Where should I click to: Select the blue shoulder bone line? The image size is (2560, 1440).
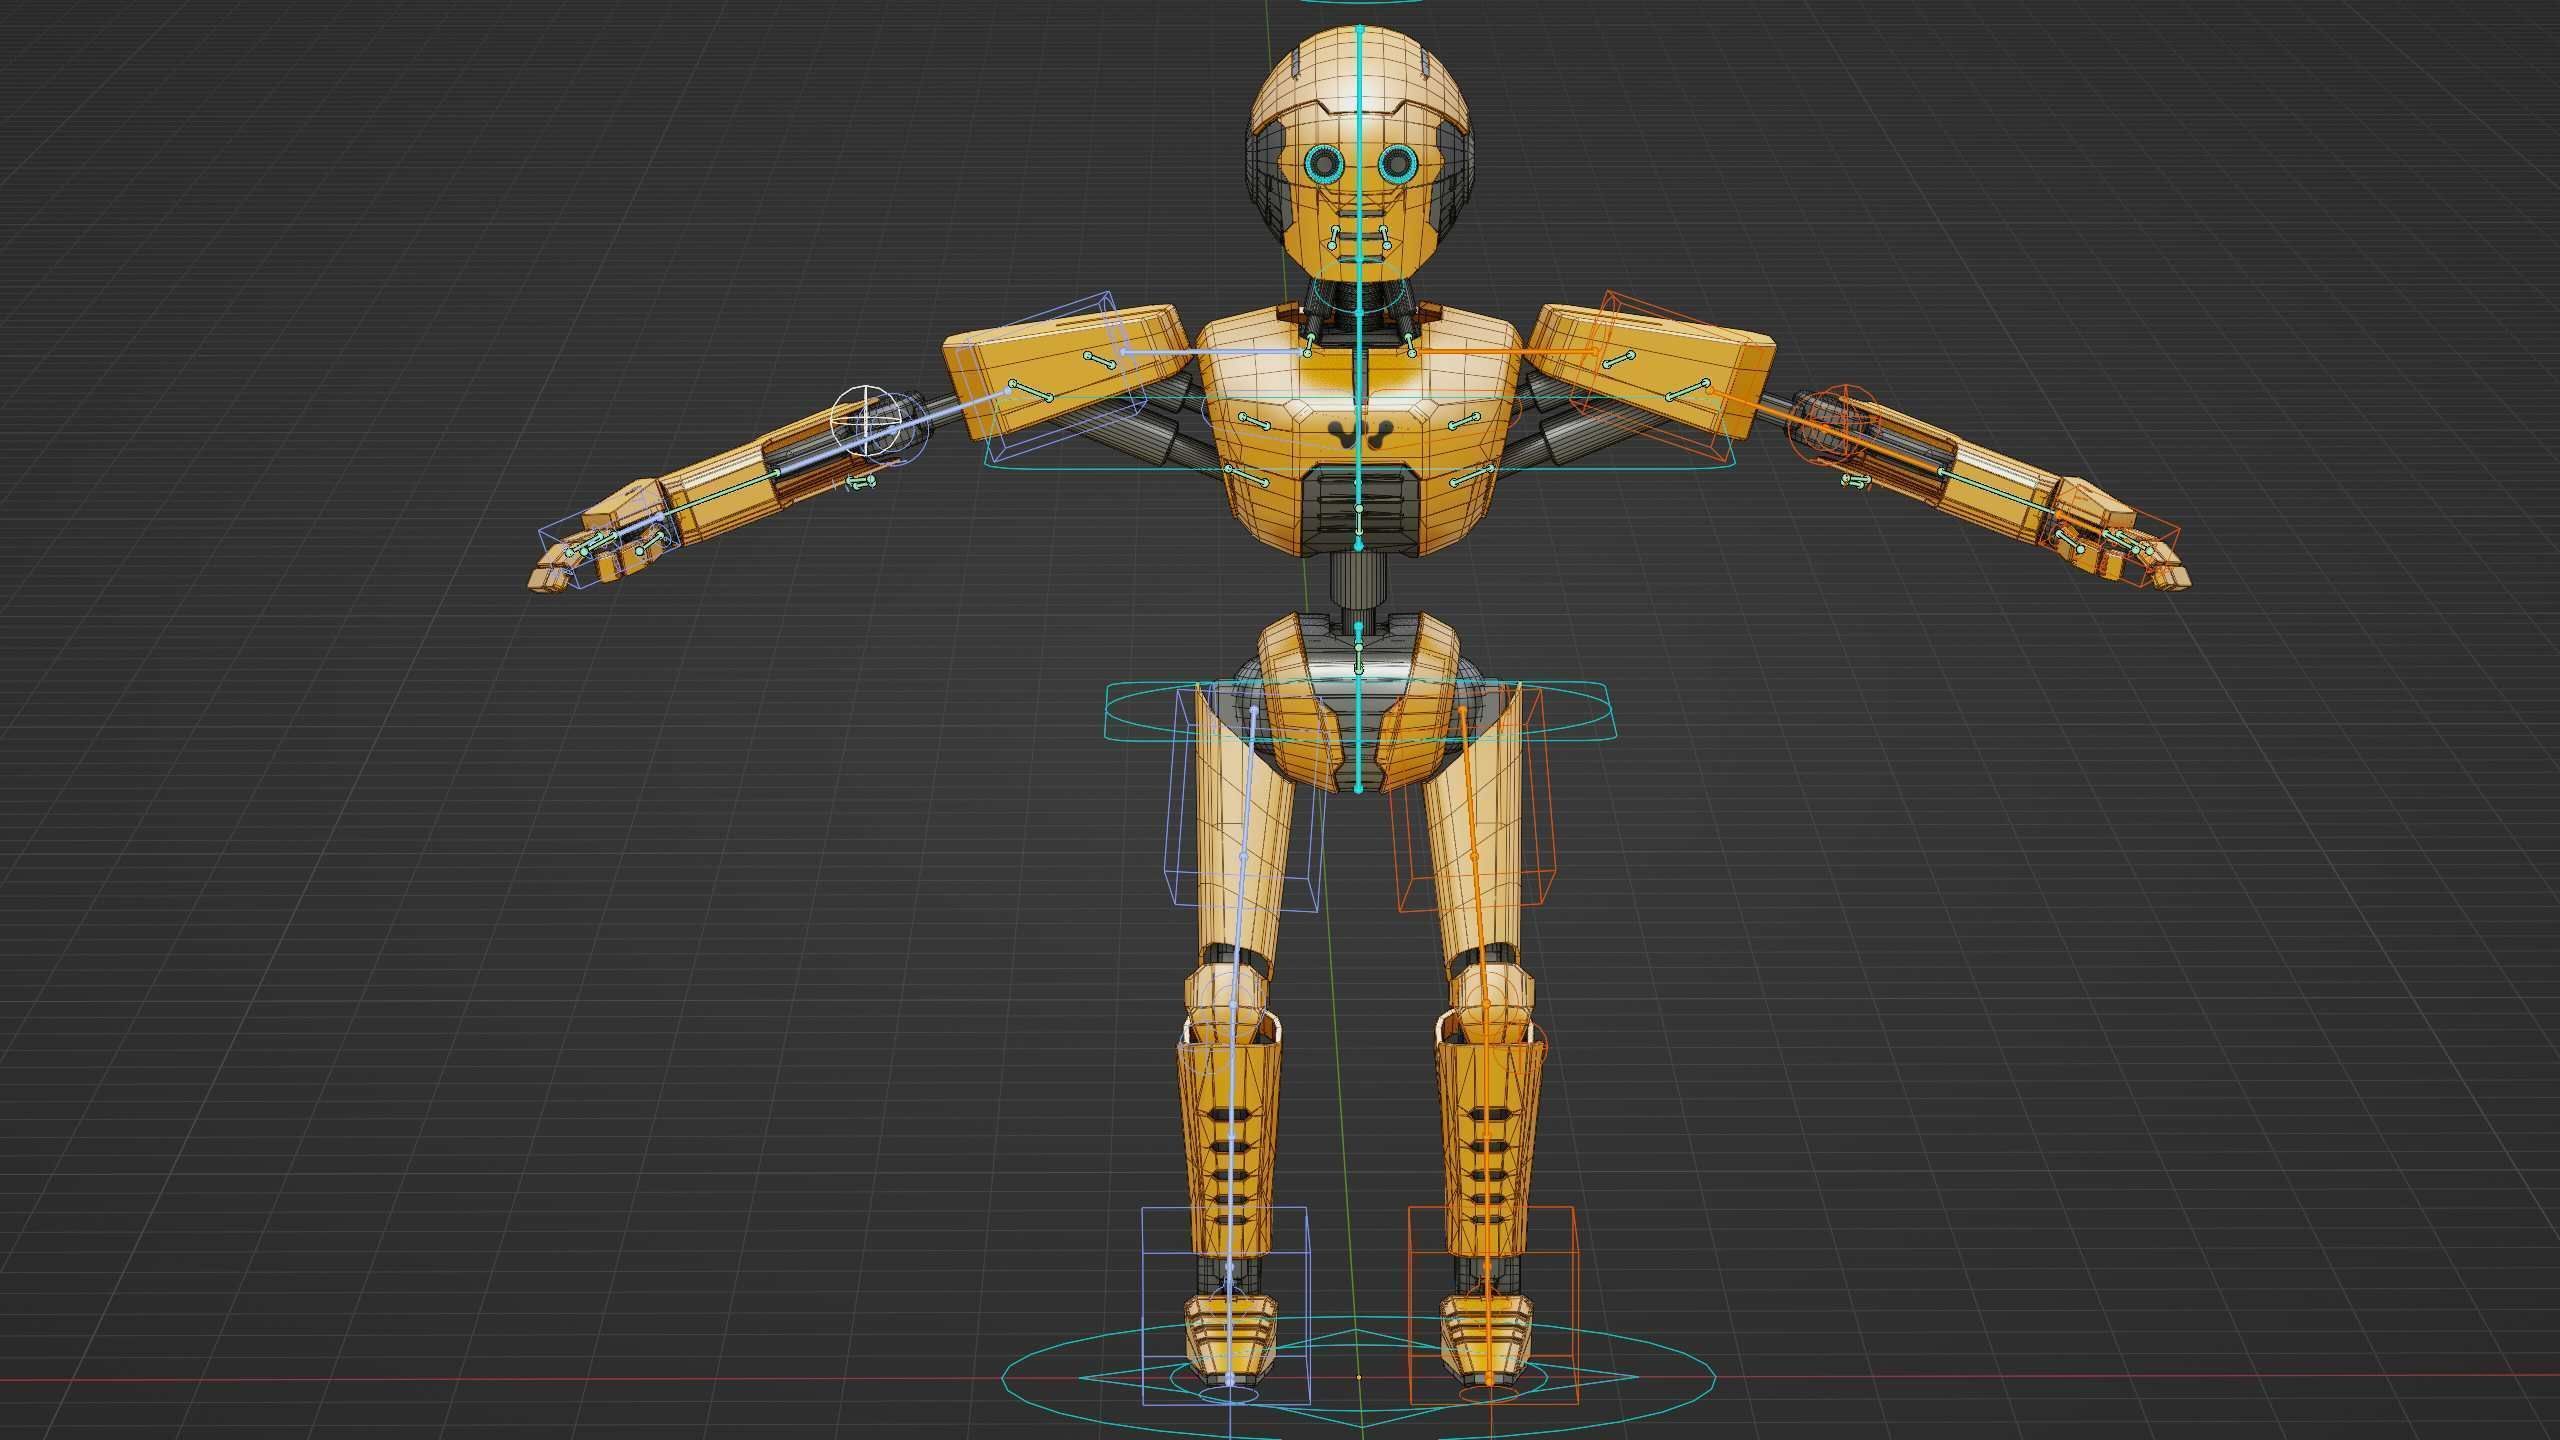[1214, 352]
